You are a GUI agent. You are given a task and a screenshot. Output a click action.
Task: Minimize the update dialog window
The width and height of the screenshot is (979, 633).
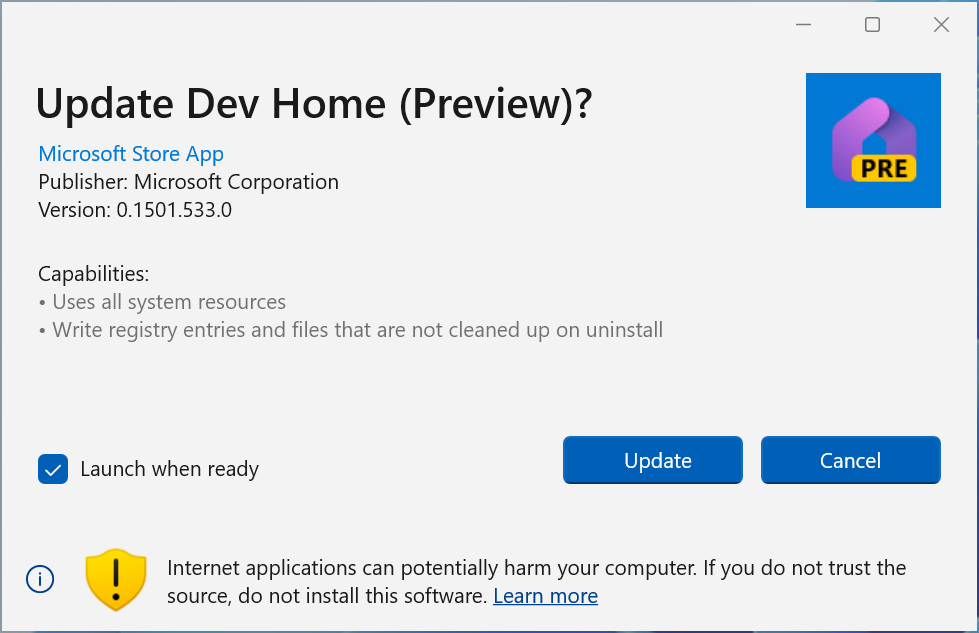[x=803, y=24]
